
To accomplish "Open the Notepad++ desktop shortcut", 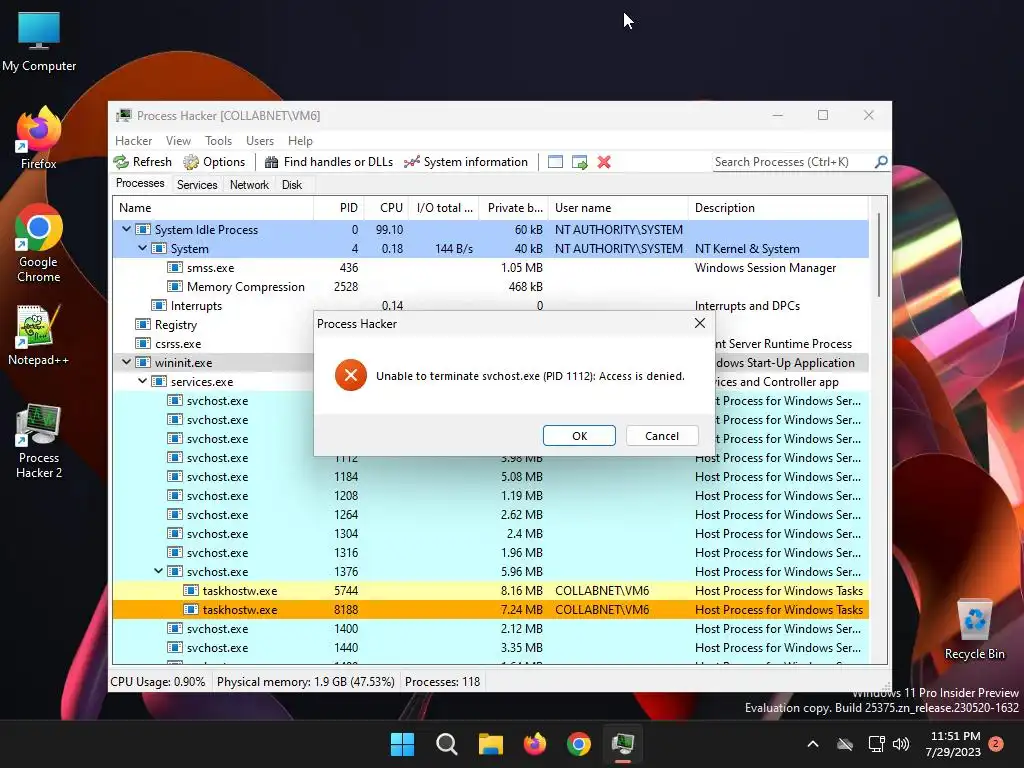I will pos(39,334).
